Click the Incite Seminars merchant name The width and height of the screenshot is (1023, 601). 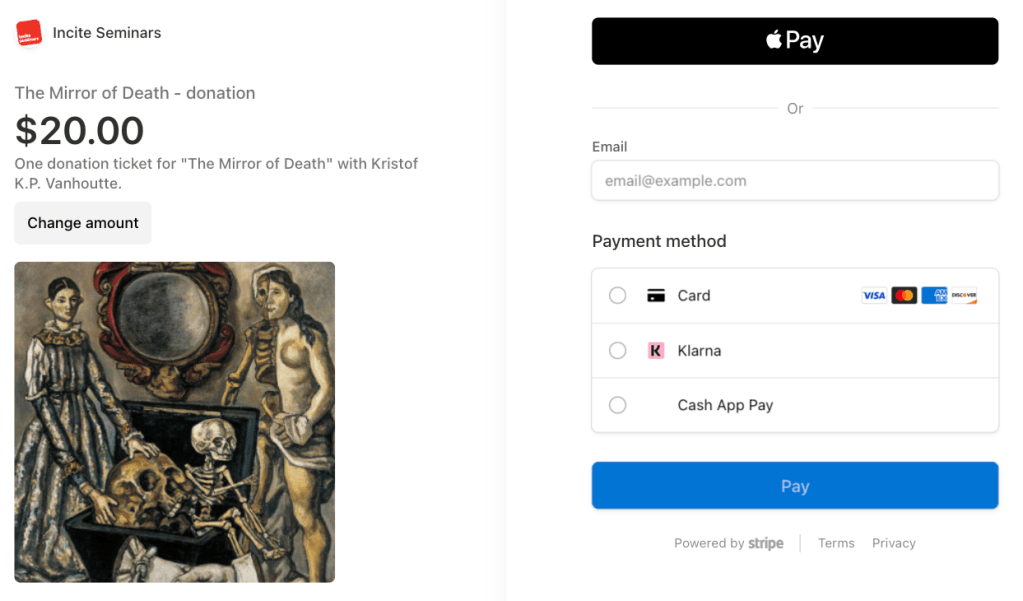point(107,33)
